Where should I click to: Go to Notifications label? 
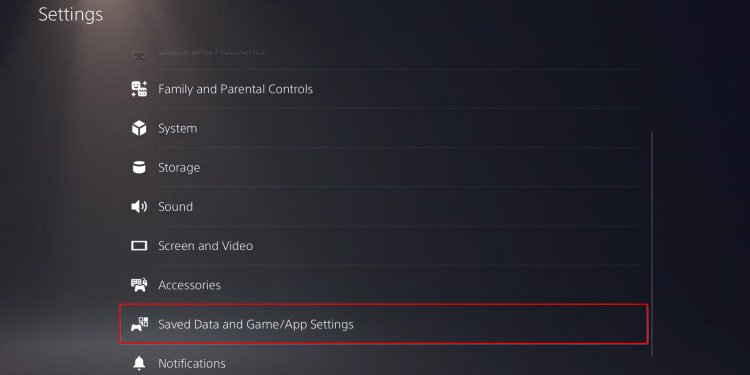coord(192,364)
